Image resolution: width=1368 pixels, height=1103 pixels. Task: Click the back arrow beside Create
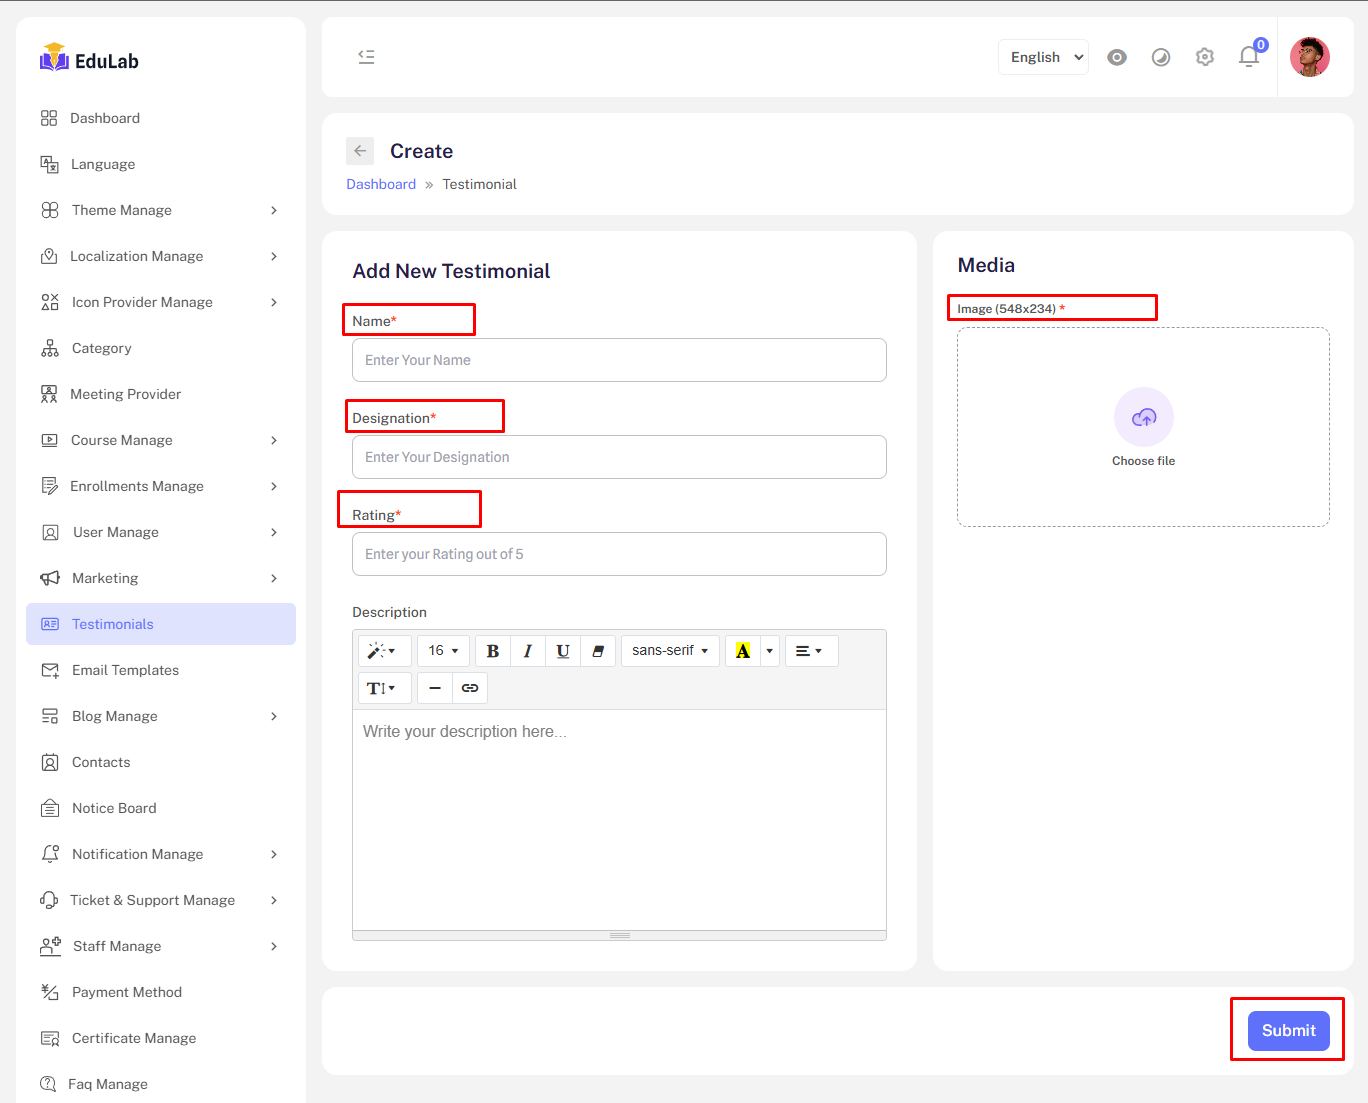pos(360,151)
